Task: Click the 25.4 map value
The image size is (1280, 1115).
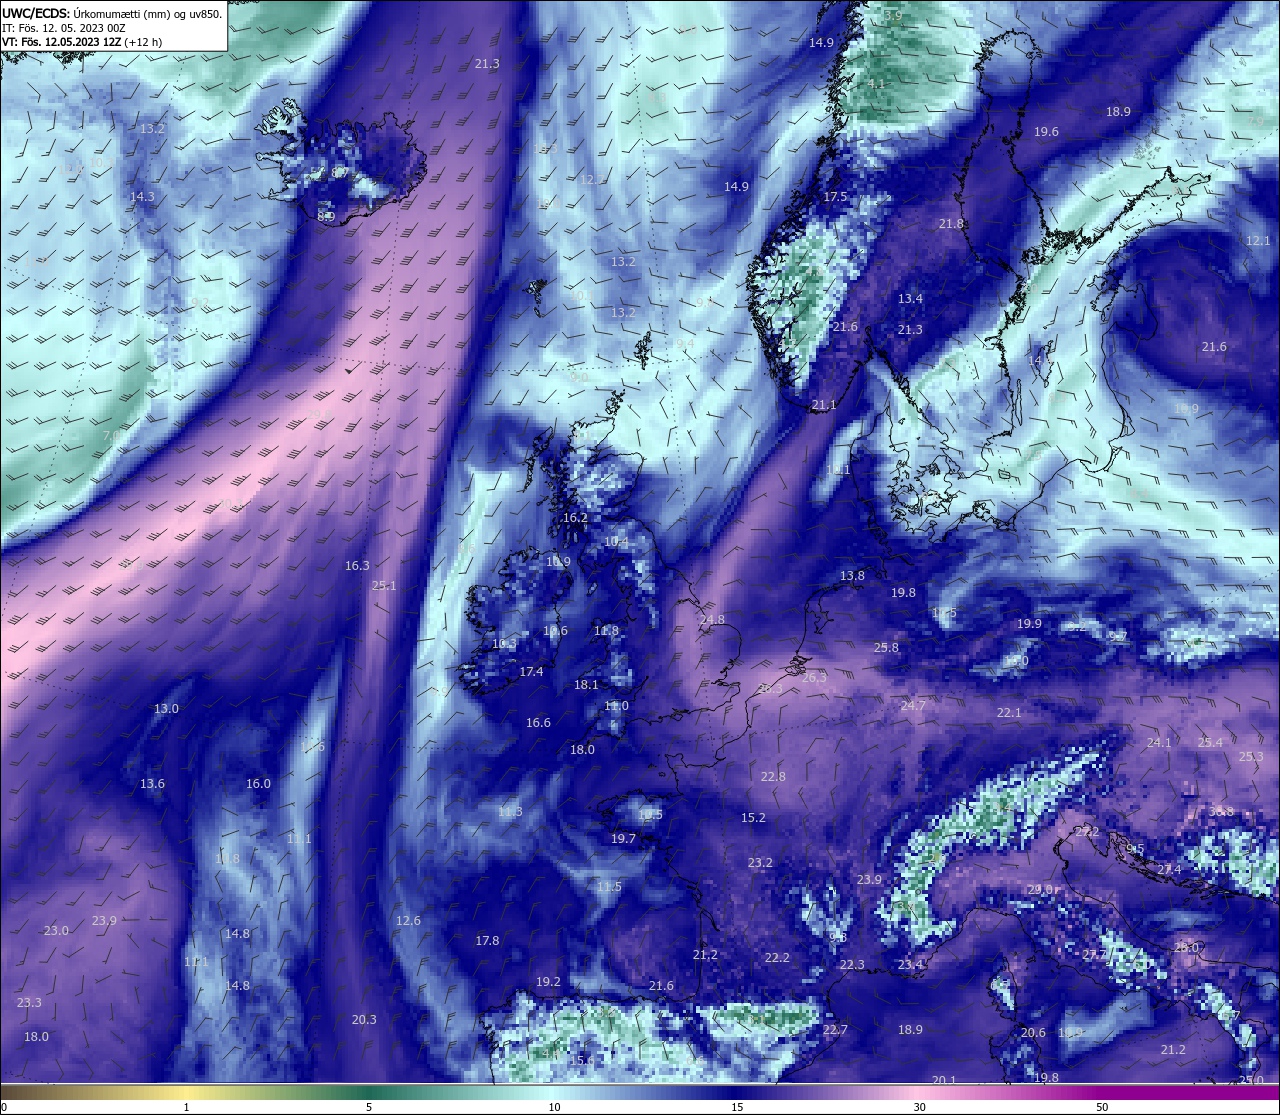Action: (1210, 743)
